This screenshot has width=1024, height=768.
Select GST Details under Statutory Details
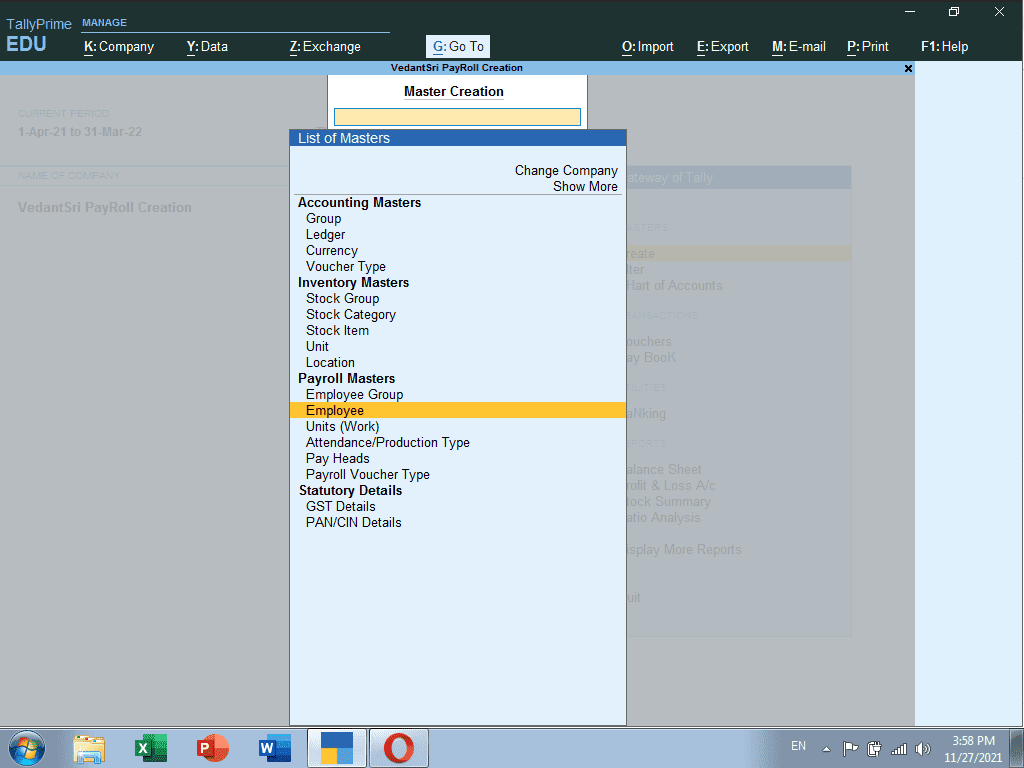[341, 507]
